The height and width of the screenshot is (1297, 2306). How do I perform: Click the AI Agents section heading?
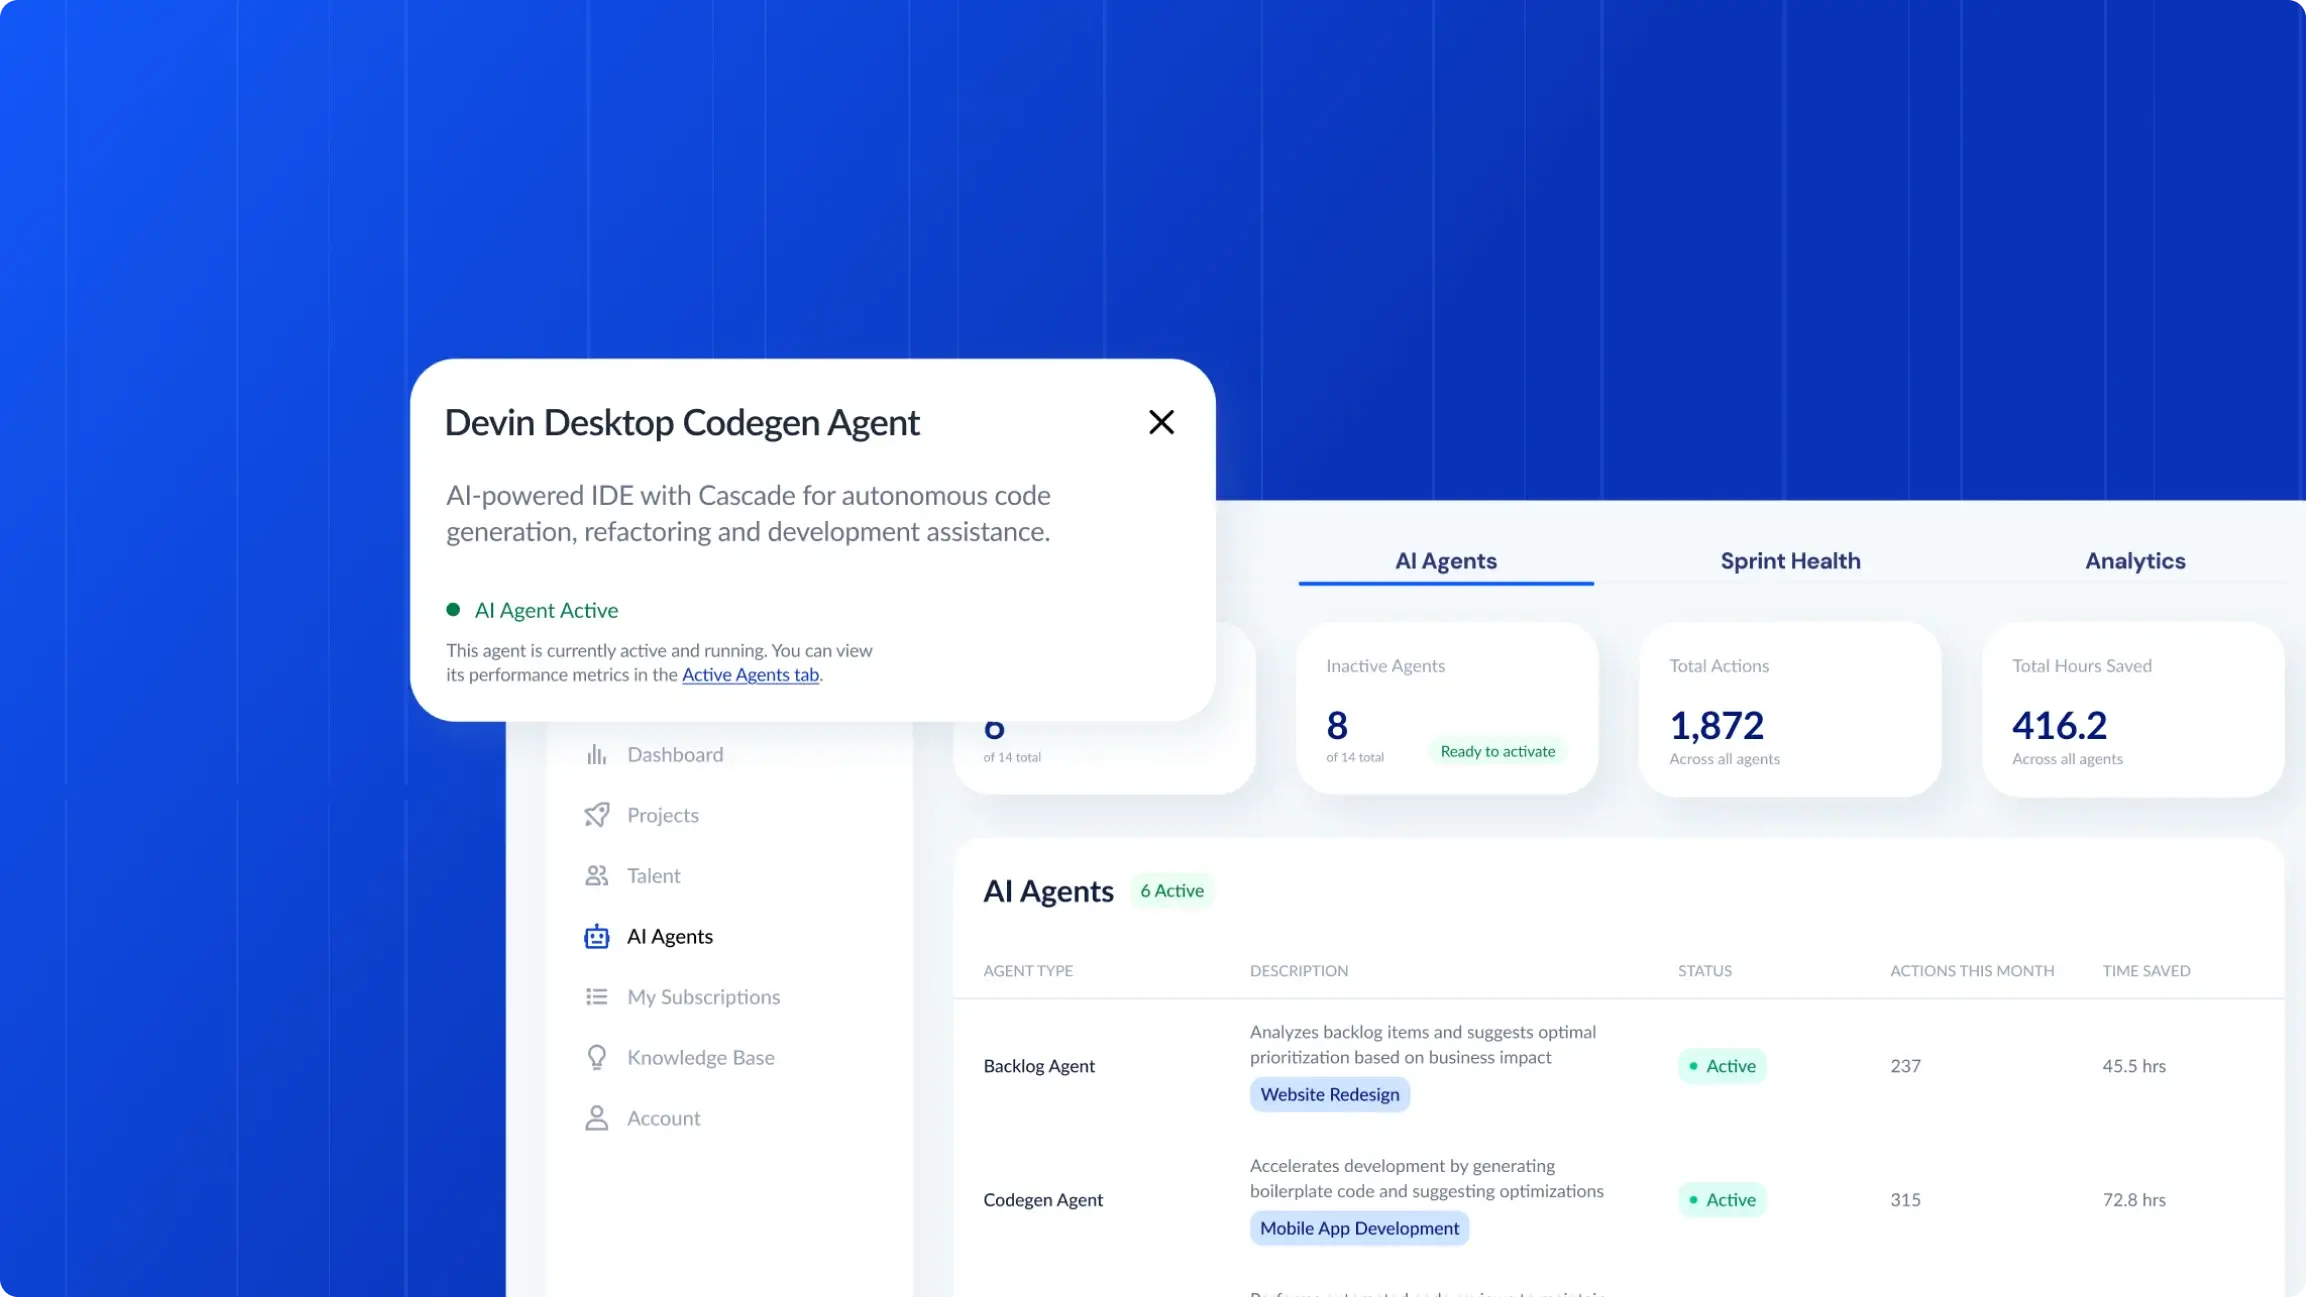tap(1048, 891)
